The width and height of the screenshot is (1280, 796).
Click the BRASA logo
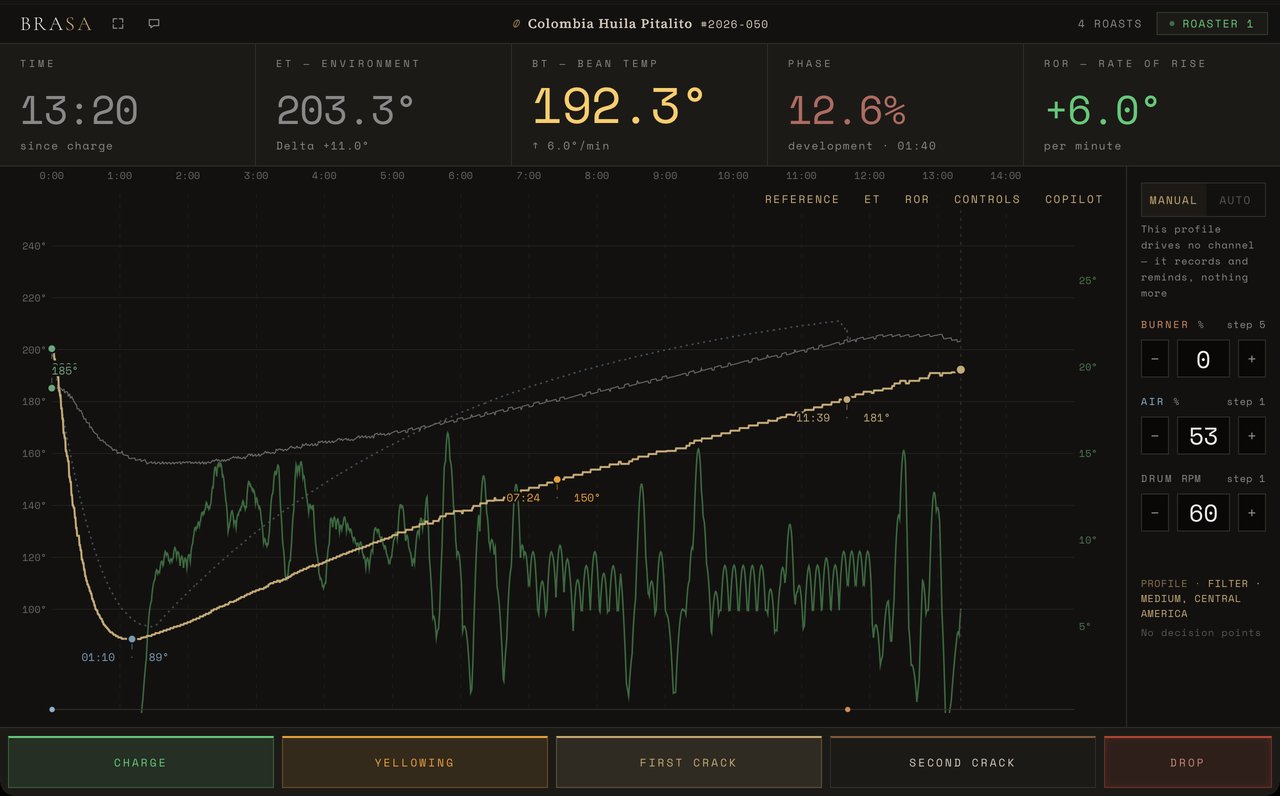56,24
